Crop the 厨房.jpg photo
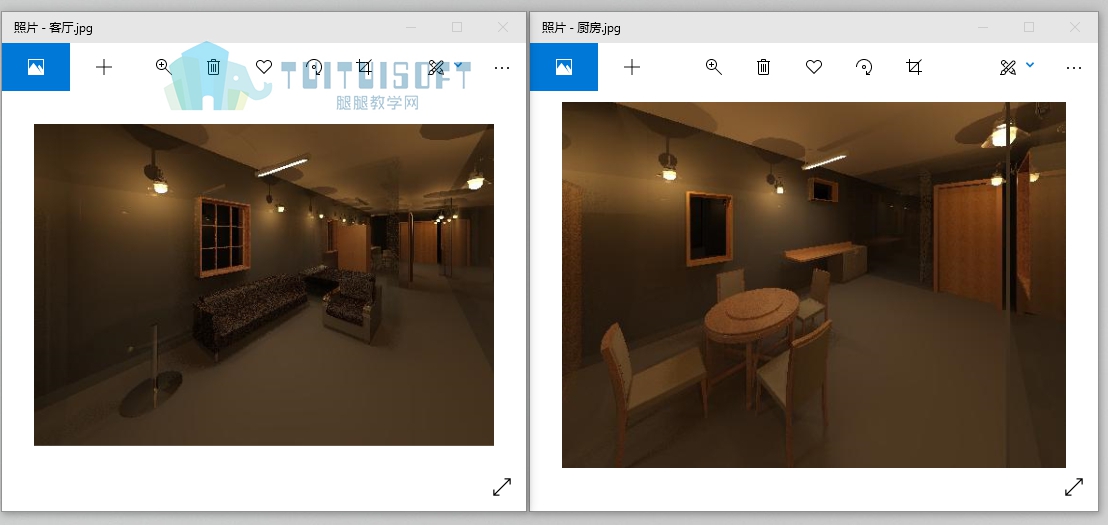Image resolution: width=1108 pixels, height=525 pixels. tap(914, 67)
